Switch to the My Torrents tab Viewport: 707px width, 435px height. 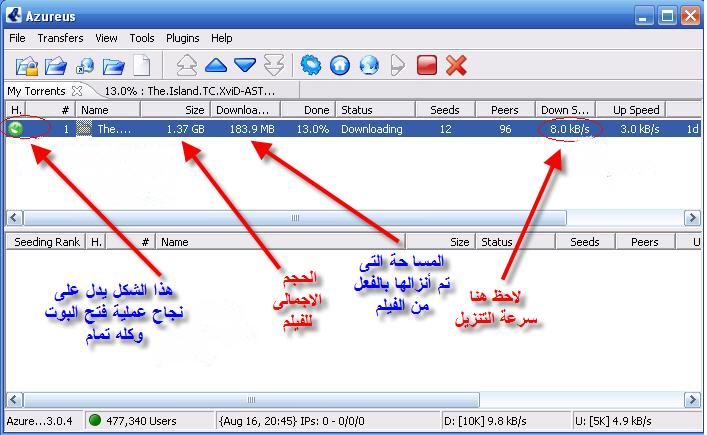(36, 91)
